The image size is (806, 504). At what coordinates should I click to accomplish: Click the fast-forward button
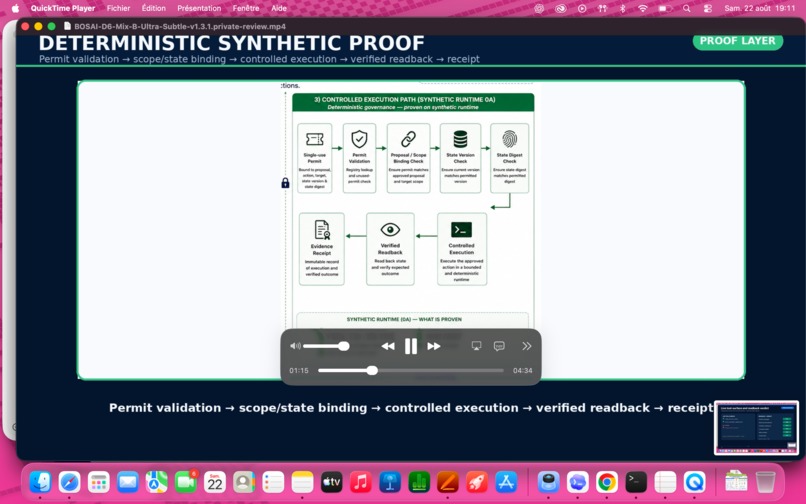coord(434,346)
